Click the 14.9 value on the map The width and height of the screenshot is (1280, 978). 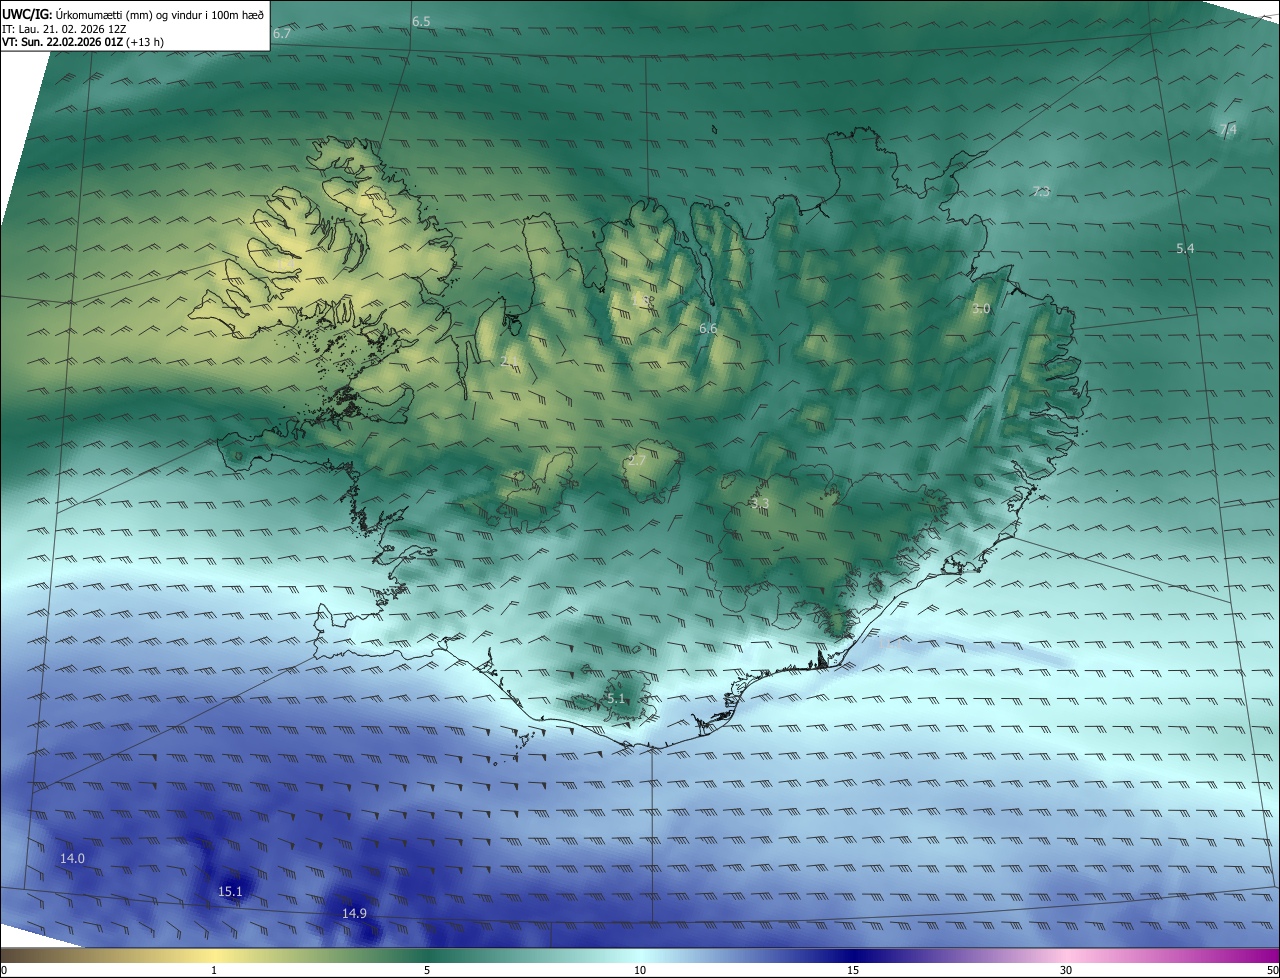pos(354,913)
